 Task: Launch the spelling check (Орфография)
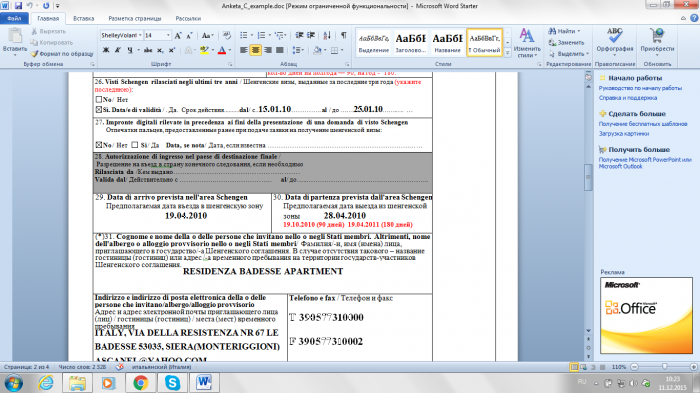(614, 41)
